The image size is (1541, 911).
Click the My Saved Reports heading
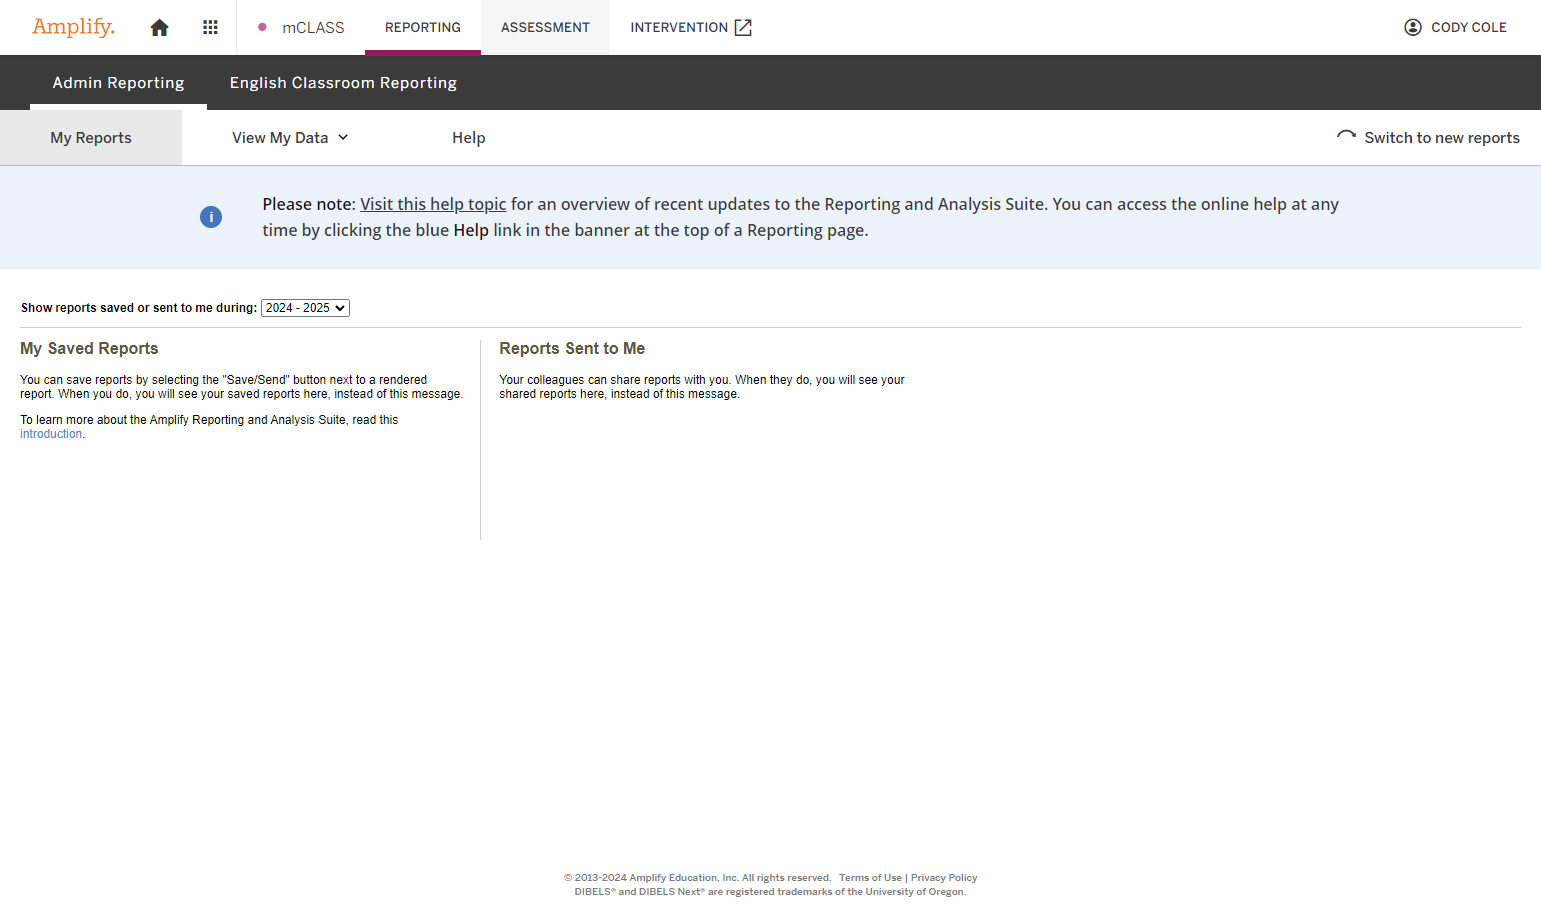click(x=89, y=348)
